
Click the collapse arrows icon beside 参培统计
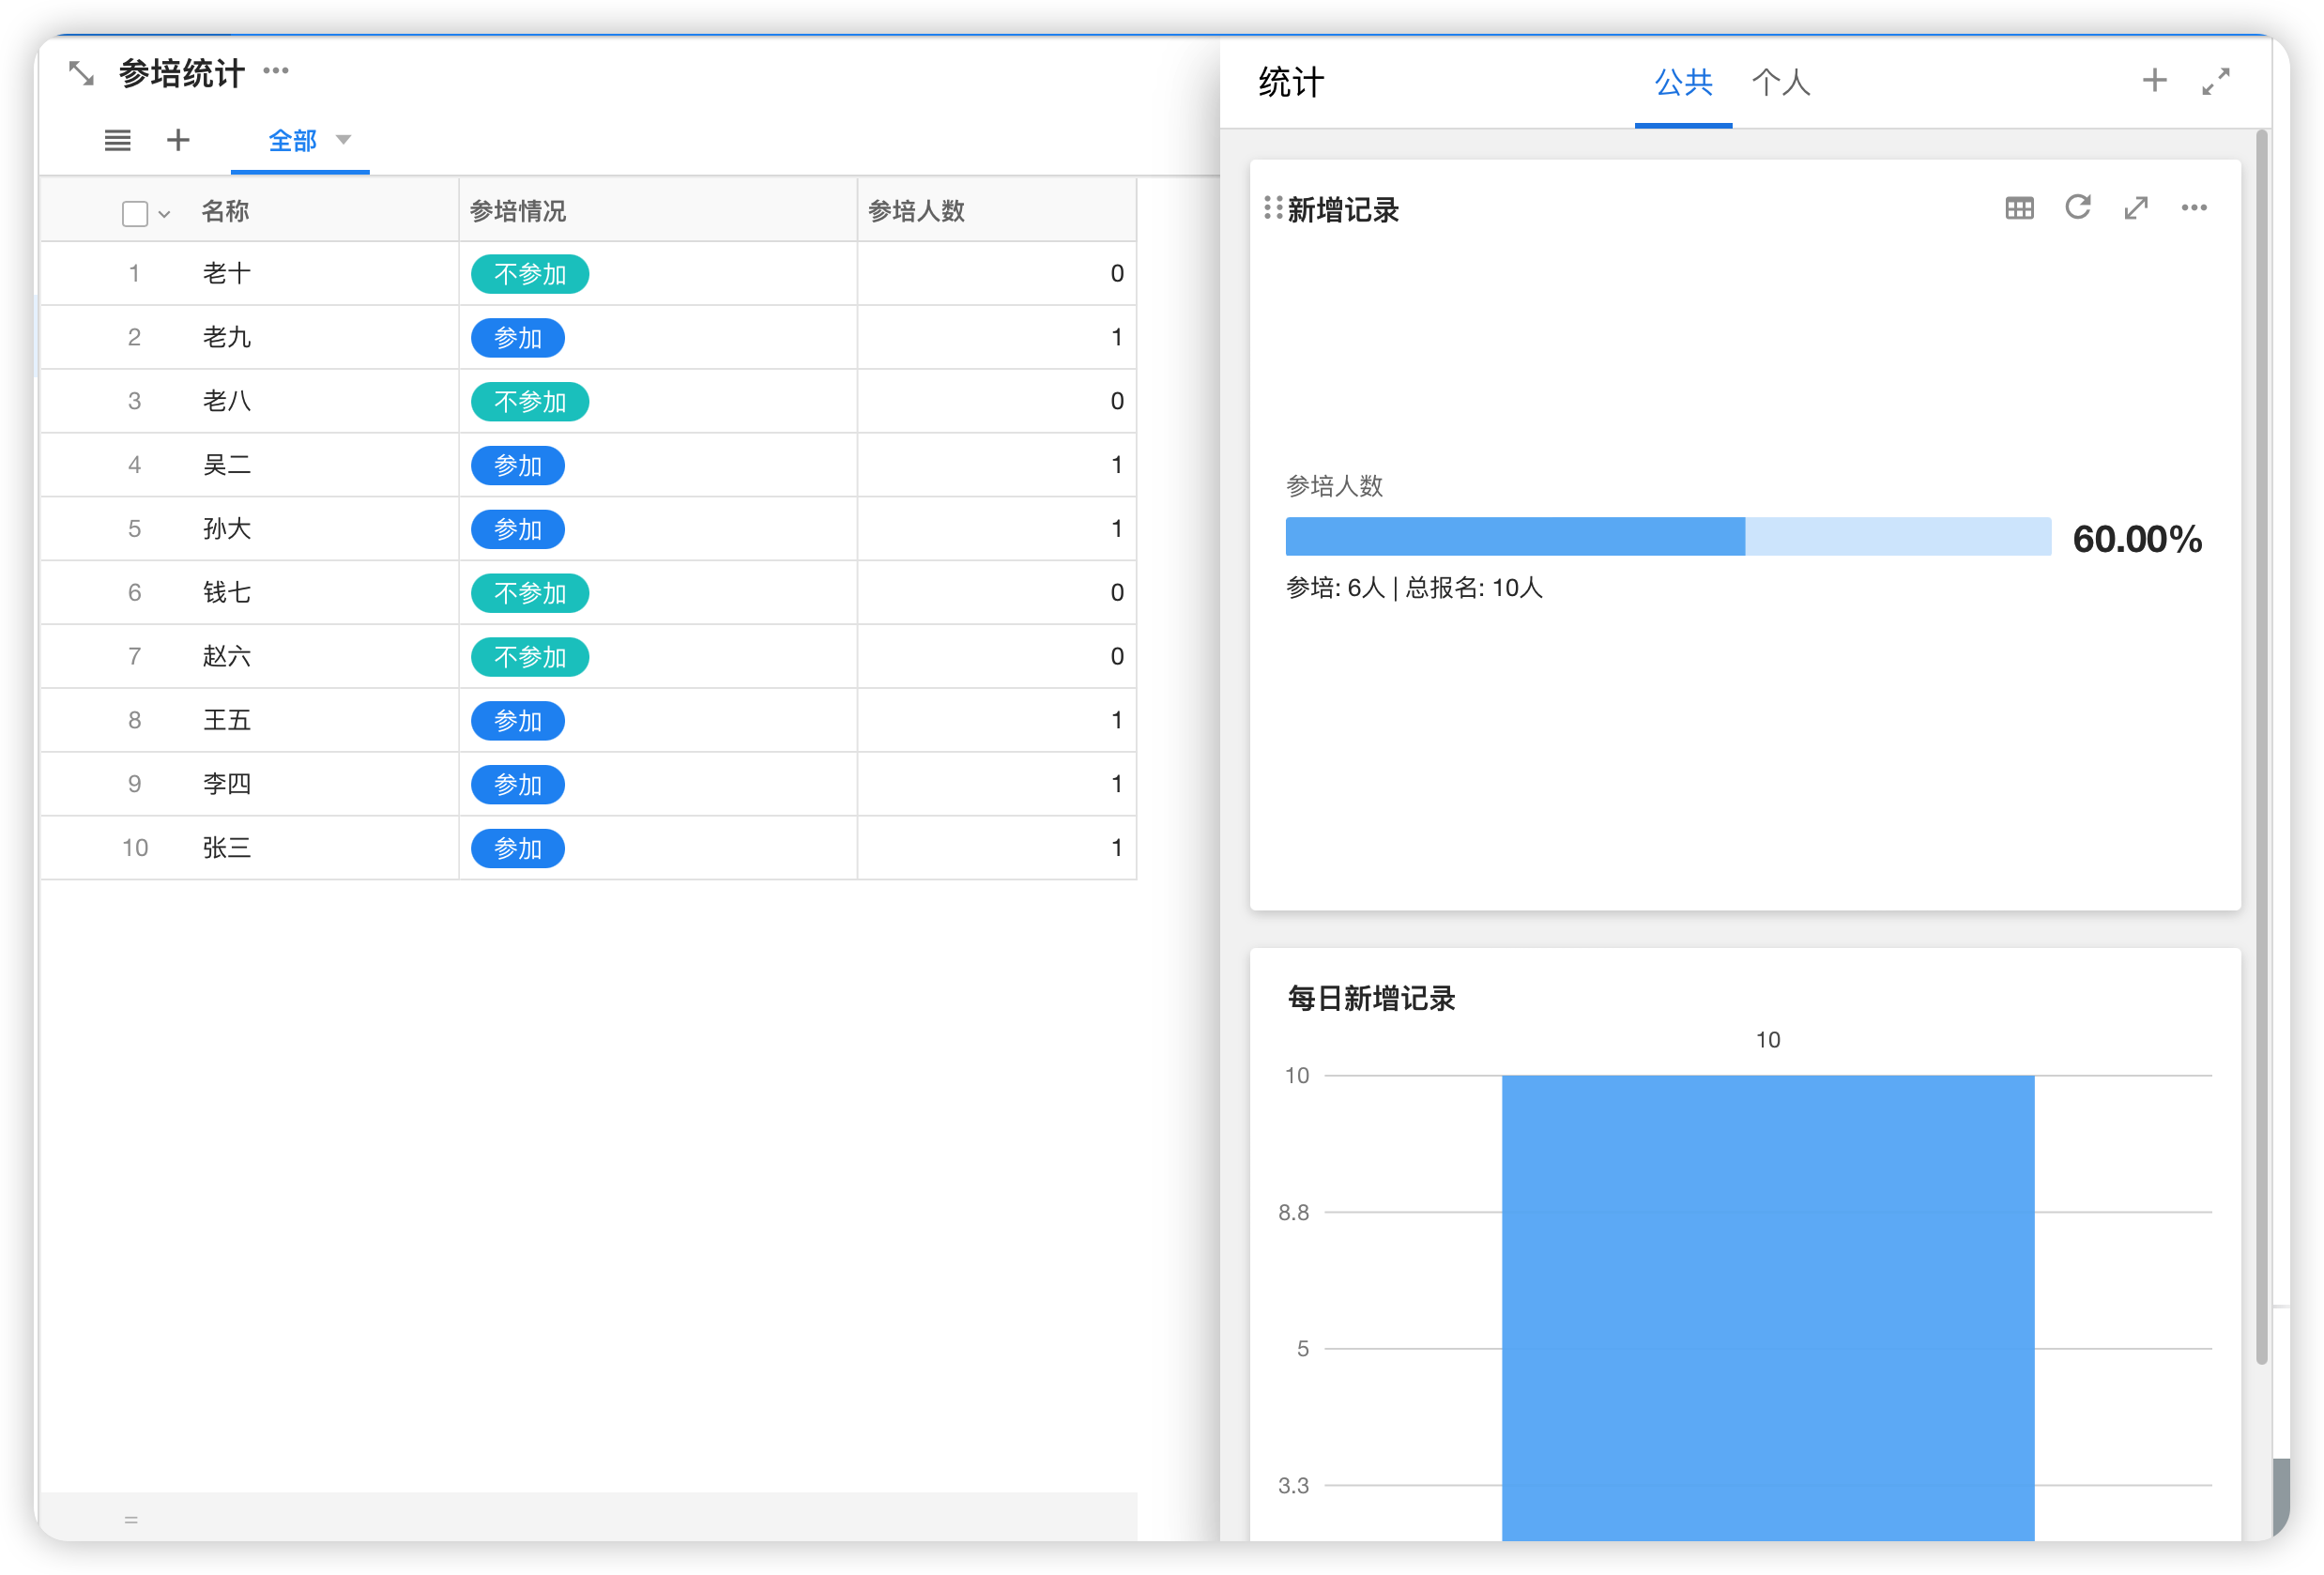pos(80,73)
